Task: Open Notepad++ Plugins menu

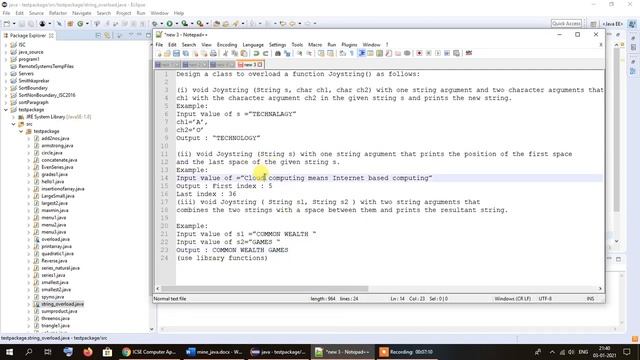Action: click(x=349, y=44)
